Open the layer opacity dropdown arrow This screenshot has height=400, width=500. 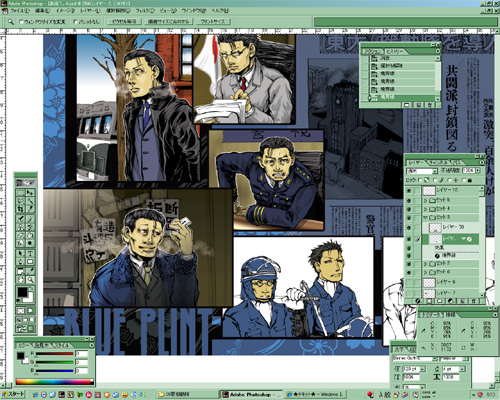tap(478, 170)
